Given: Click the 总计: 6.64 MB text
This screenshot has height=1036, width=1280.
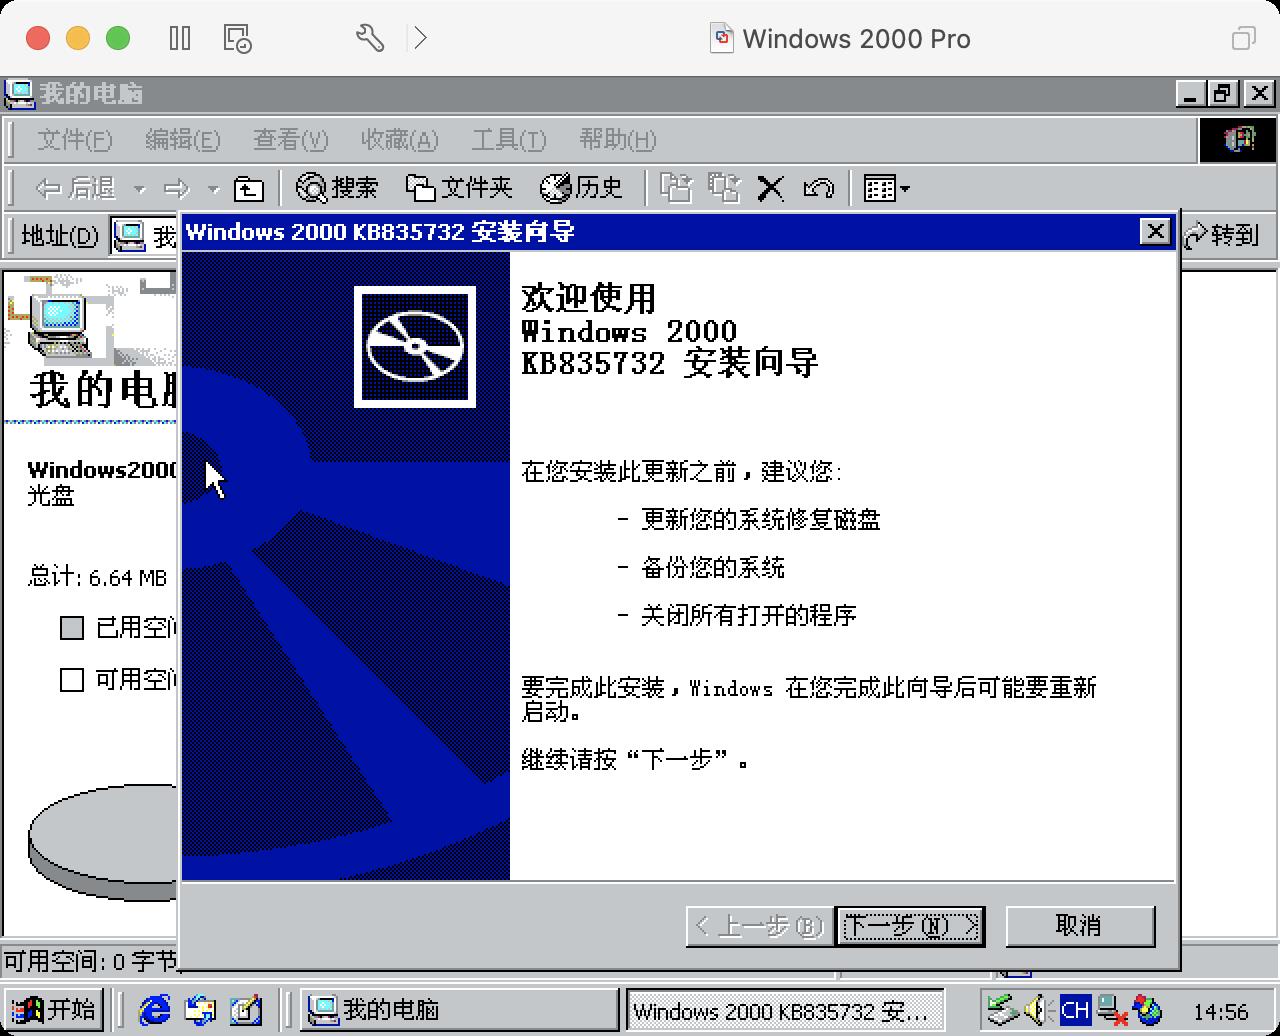Looking at the screenshot, I should tap(97, 577).
